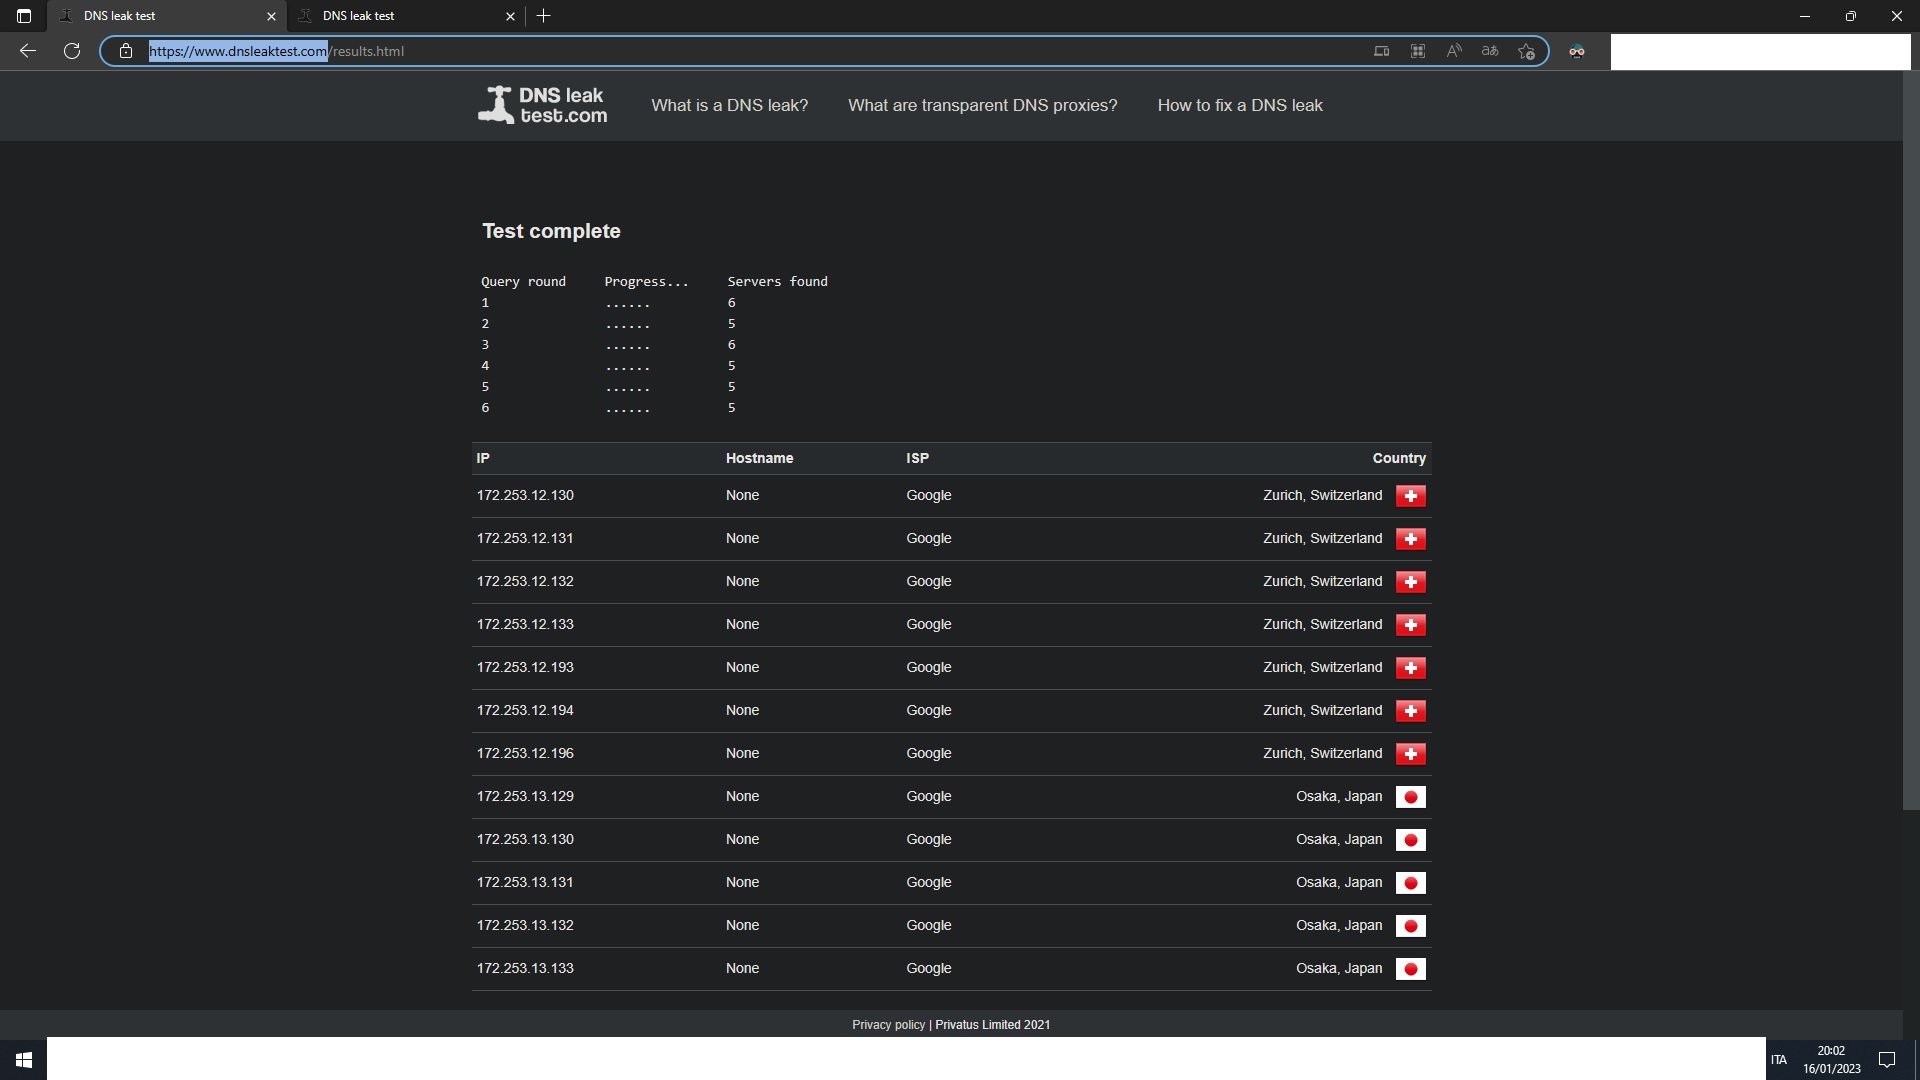Switch to the second DNS leak test tab
The image size is (1920, 1080).
coord(405,16)
